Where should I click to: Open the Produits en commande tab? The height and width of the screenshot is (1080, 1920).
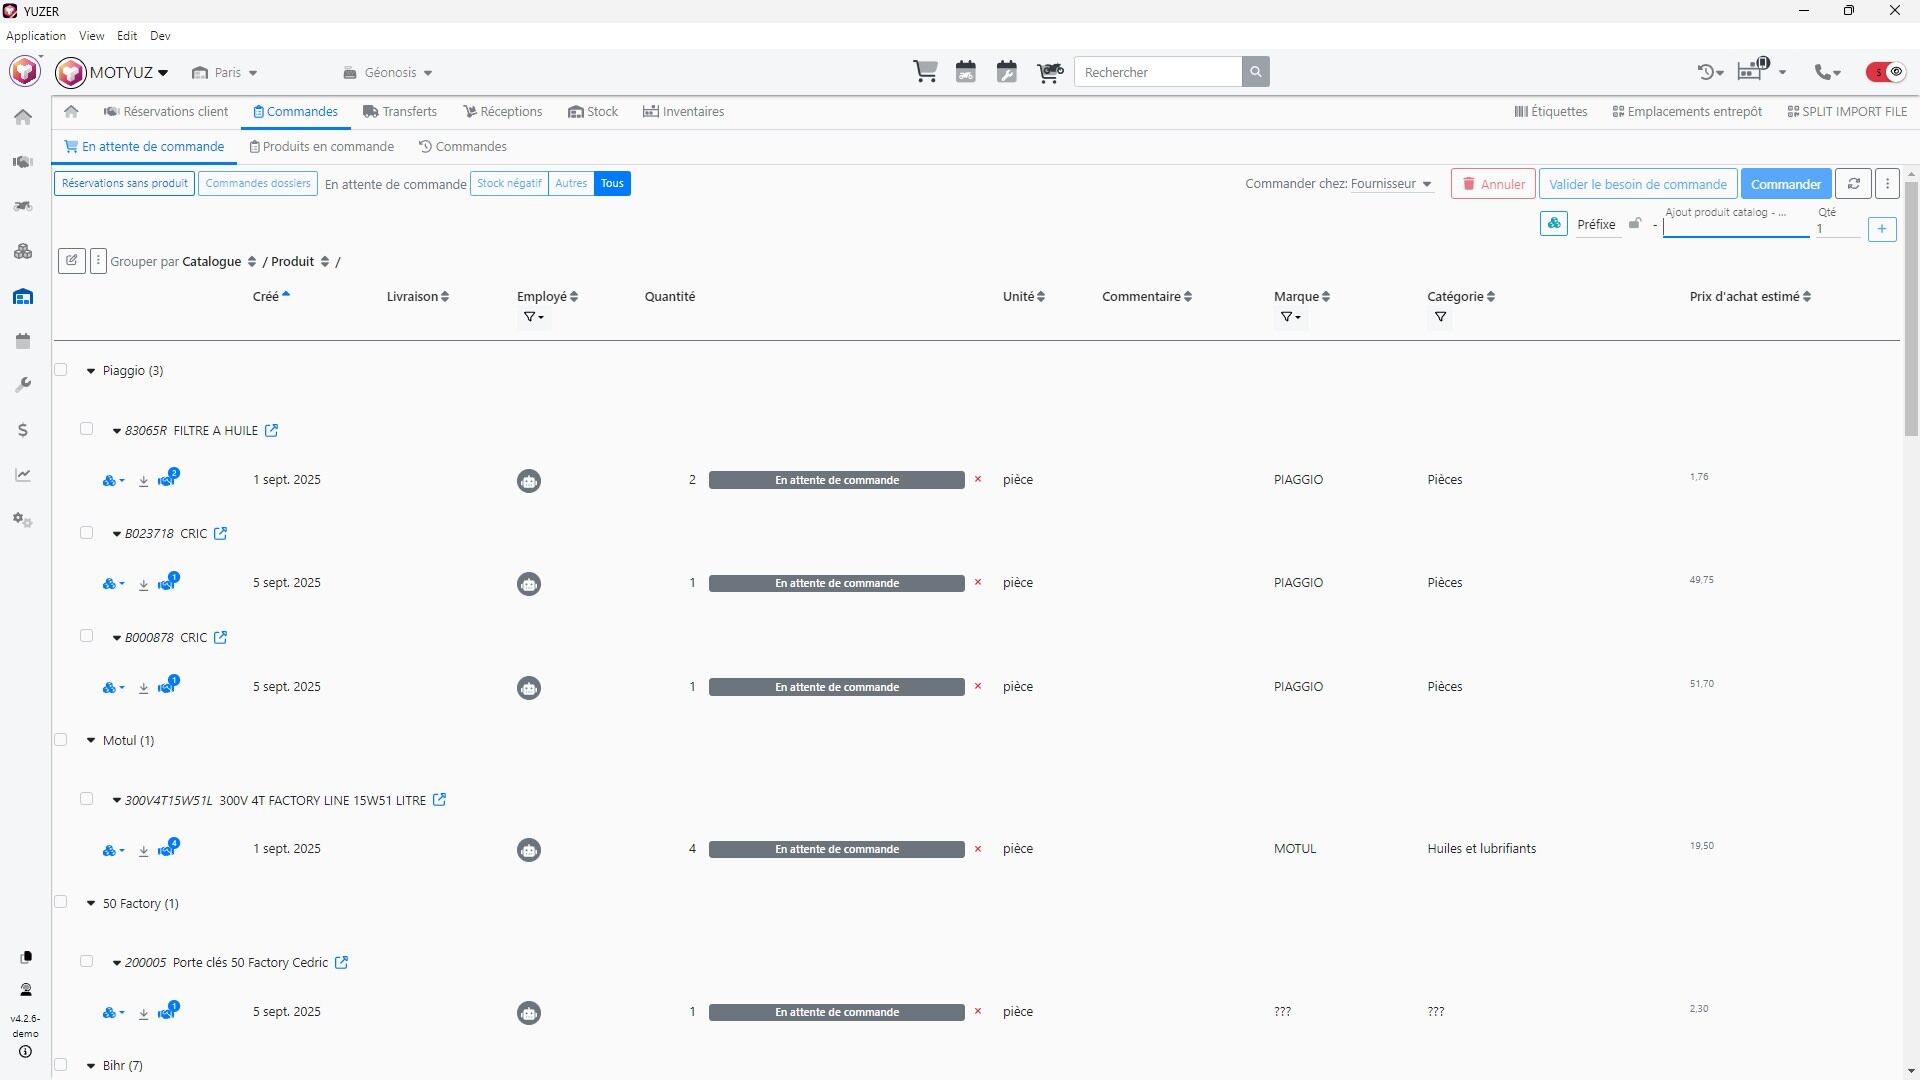(321, 147)
